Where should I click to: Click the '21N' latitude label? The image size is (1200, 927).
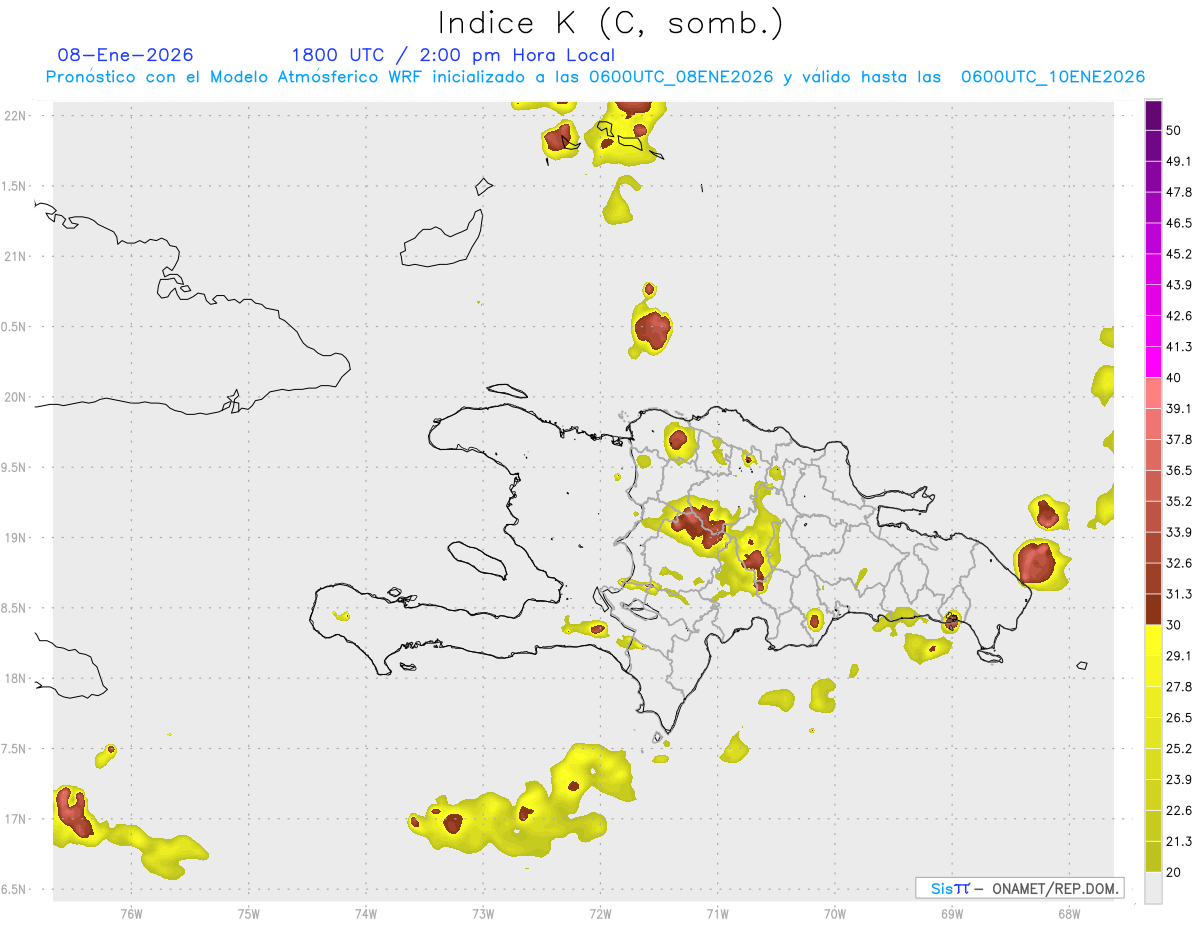click(17, 256)
